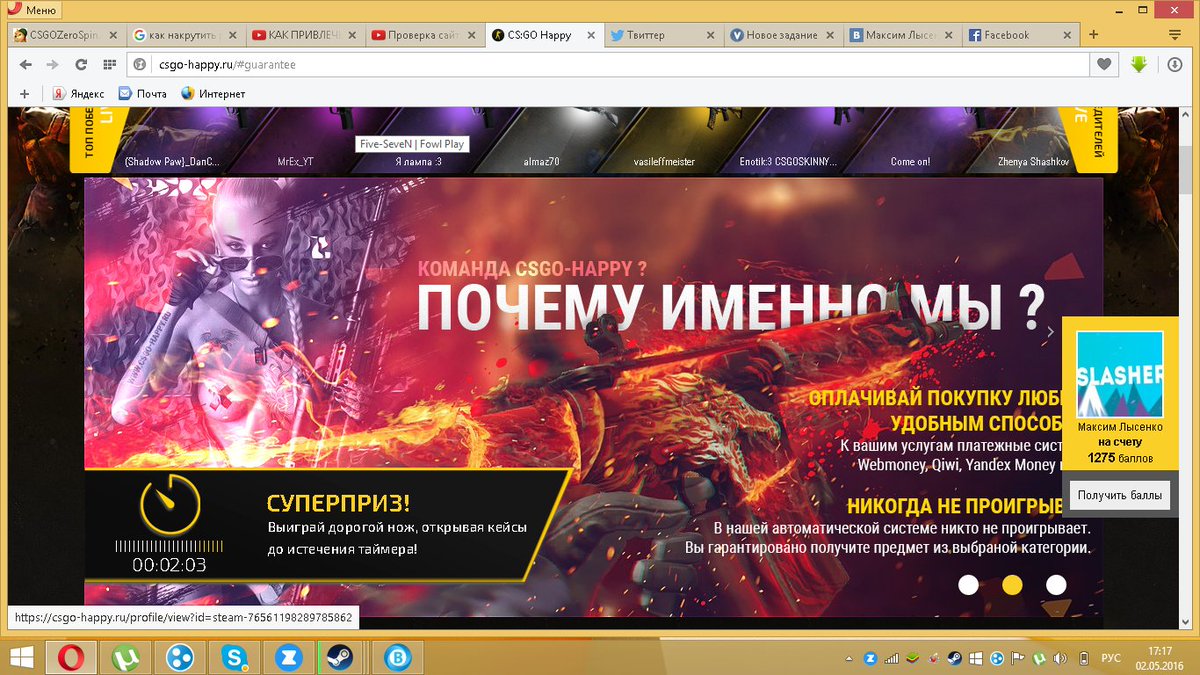Open Zhenya Shashkov winner item
The image size is (1200, 675).
pyautogui.click(x=1033, y=140)
